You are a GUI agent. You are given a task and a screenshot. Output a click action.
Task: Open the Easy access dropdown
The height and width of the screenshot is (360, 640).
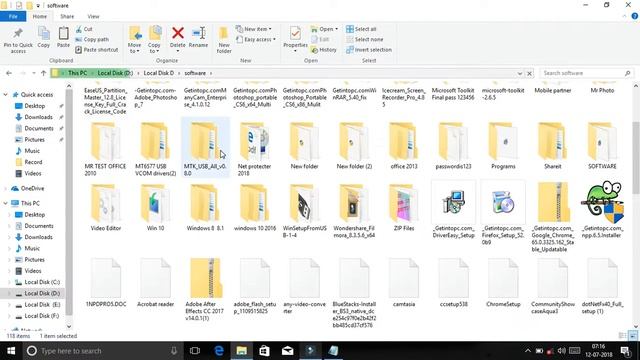click(256, 40)
